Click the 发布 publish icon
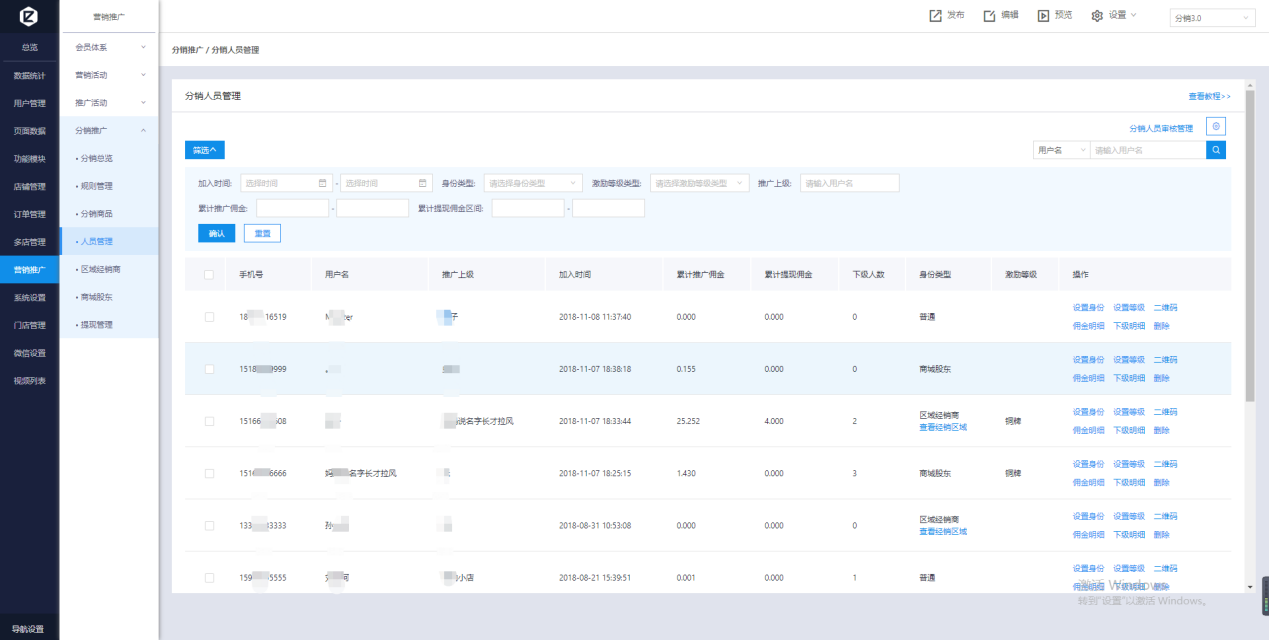Viewport: 1269px width, 640px height. (x=935, y=16)
